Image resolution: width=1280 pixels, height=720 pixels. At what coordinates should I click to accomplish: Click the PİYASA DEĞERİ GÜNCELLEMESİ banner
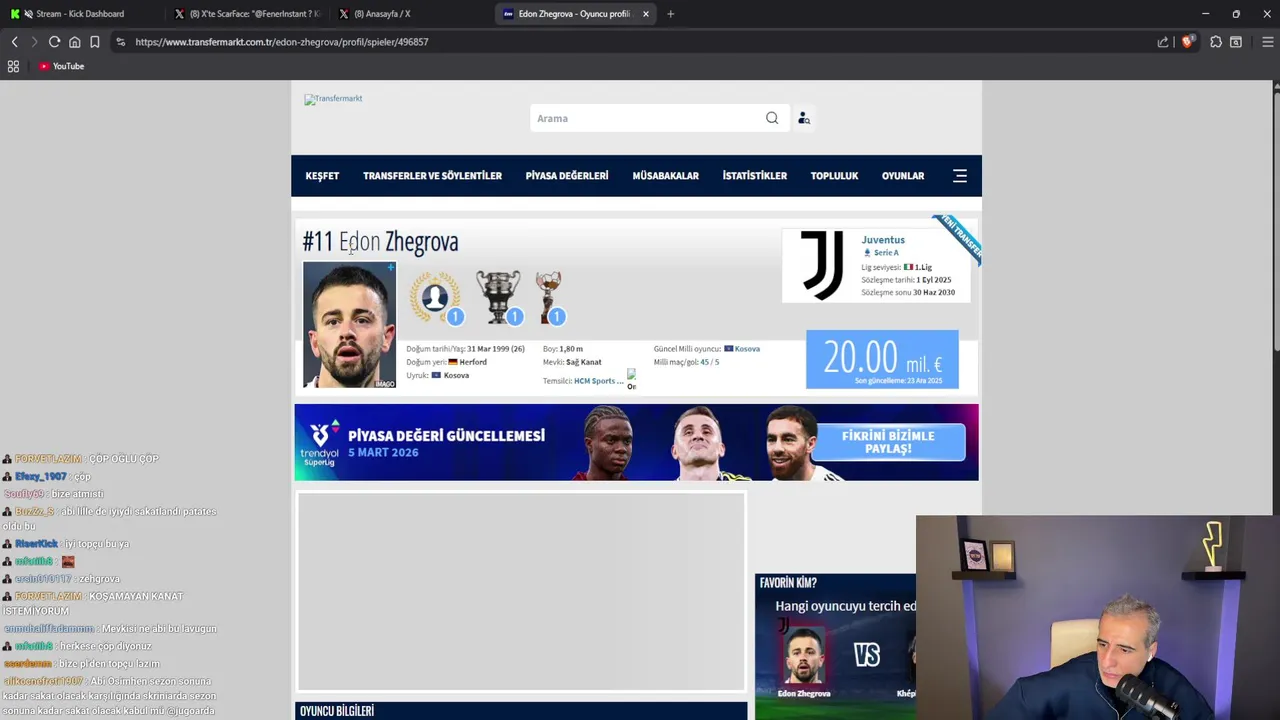[636, 442]
